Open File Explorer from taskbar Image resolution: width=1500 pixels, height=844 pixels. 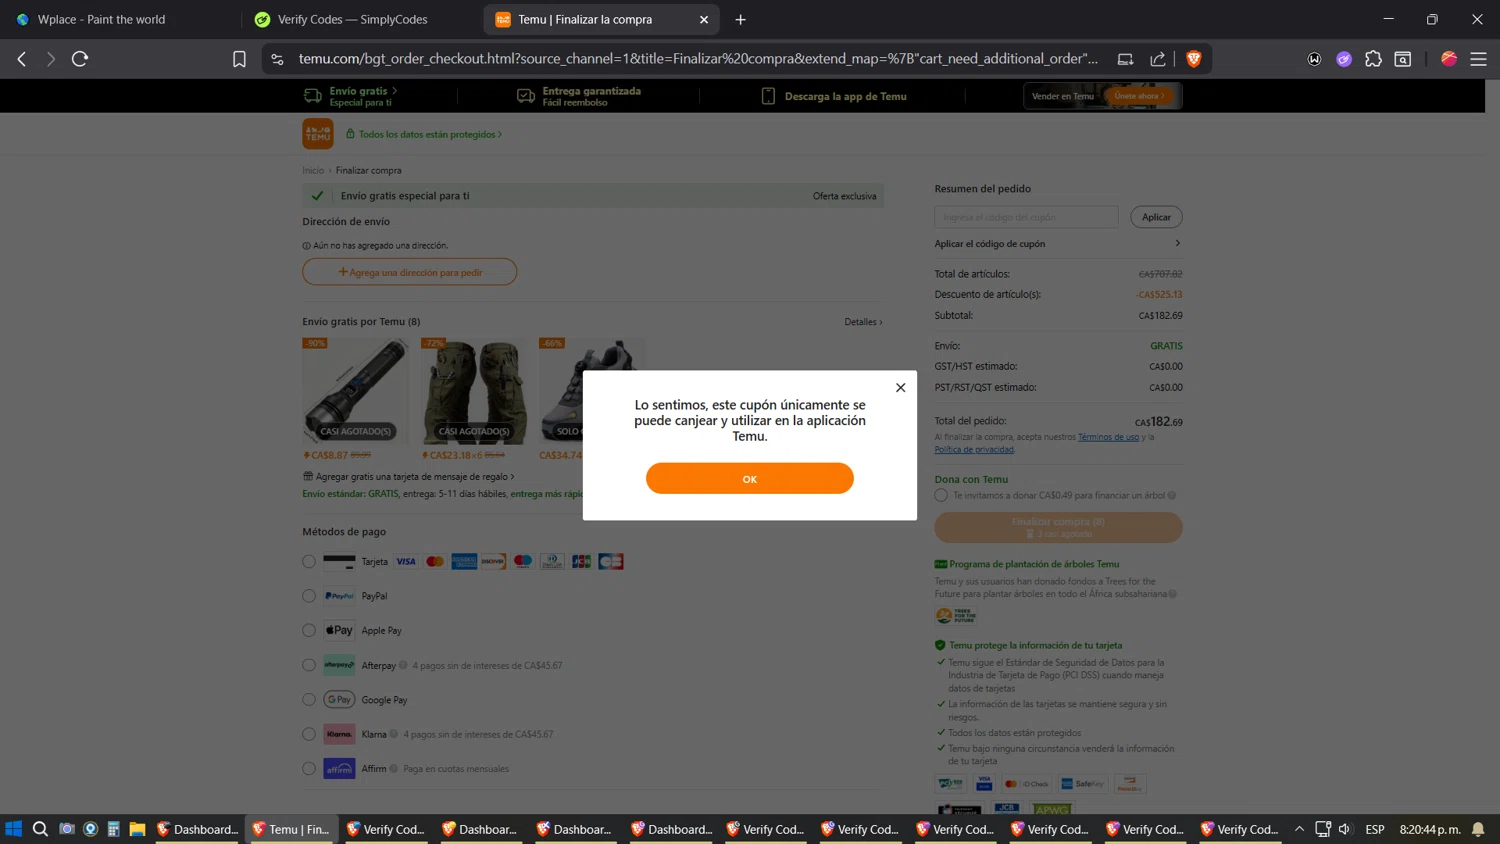pyautogui.click(x=137, y=829)
